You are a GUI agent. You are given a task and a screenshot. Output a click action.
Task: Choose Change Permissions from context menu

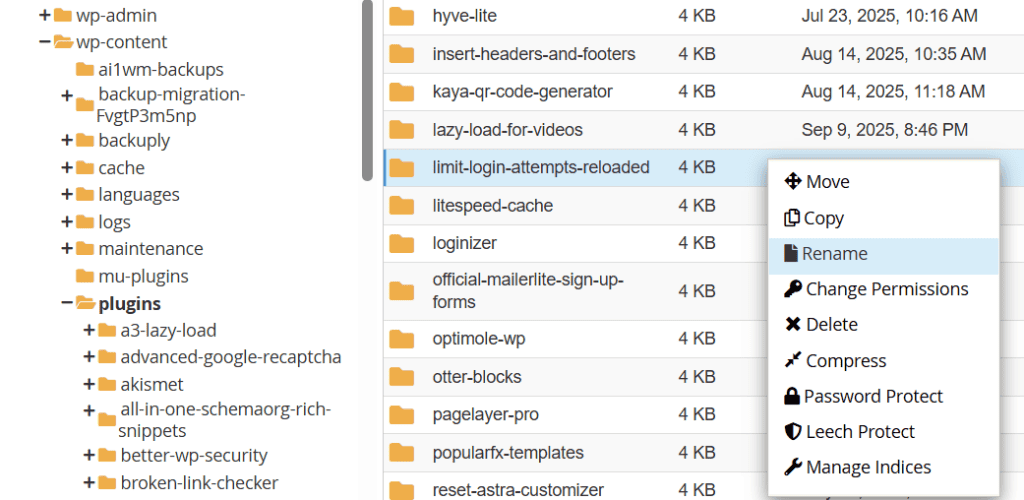886,289
